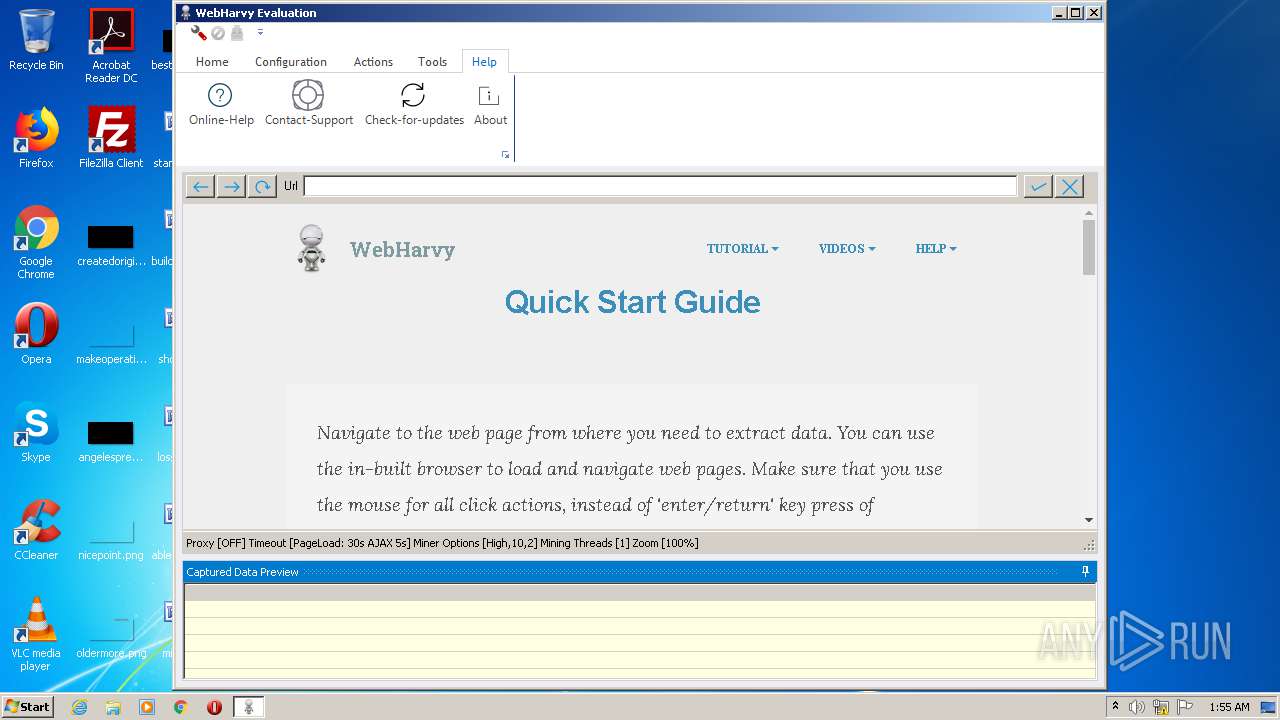Switch to the Configuration ribbon tab
1280x720 pixels.
click(x=291, y=62)
